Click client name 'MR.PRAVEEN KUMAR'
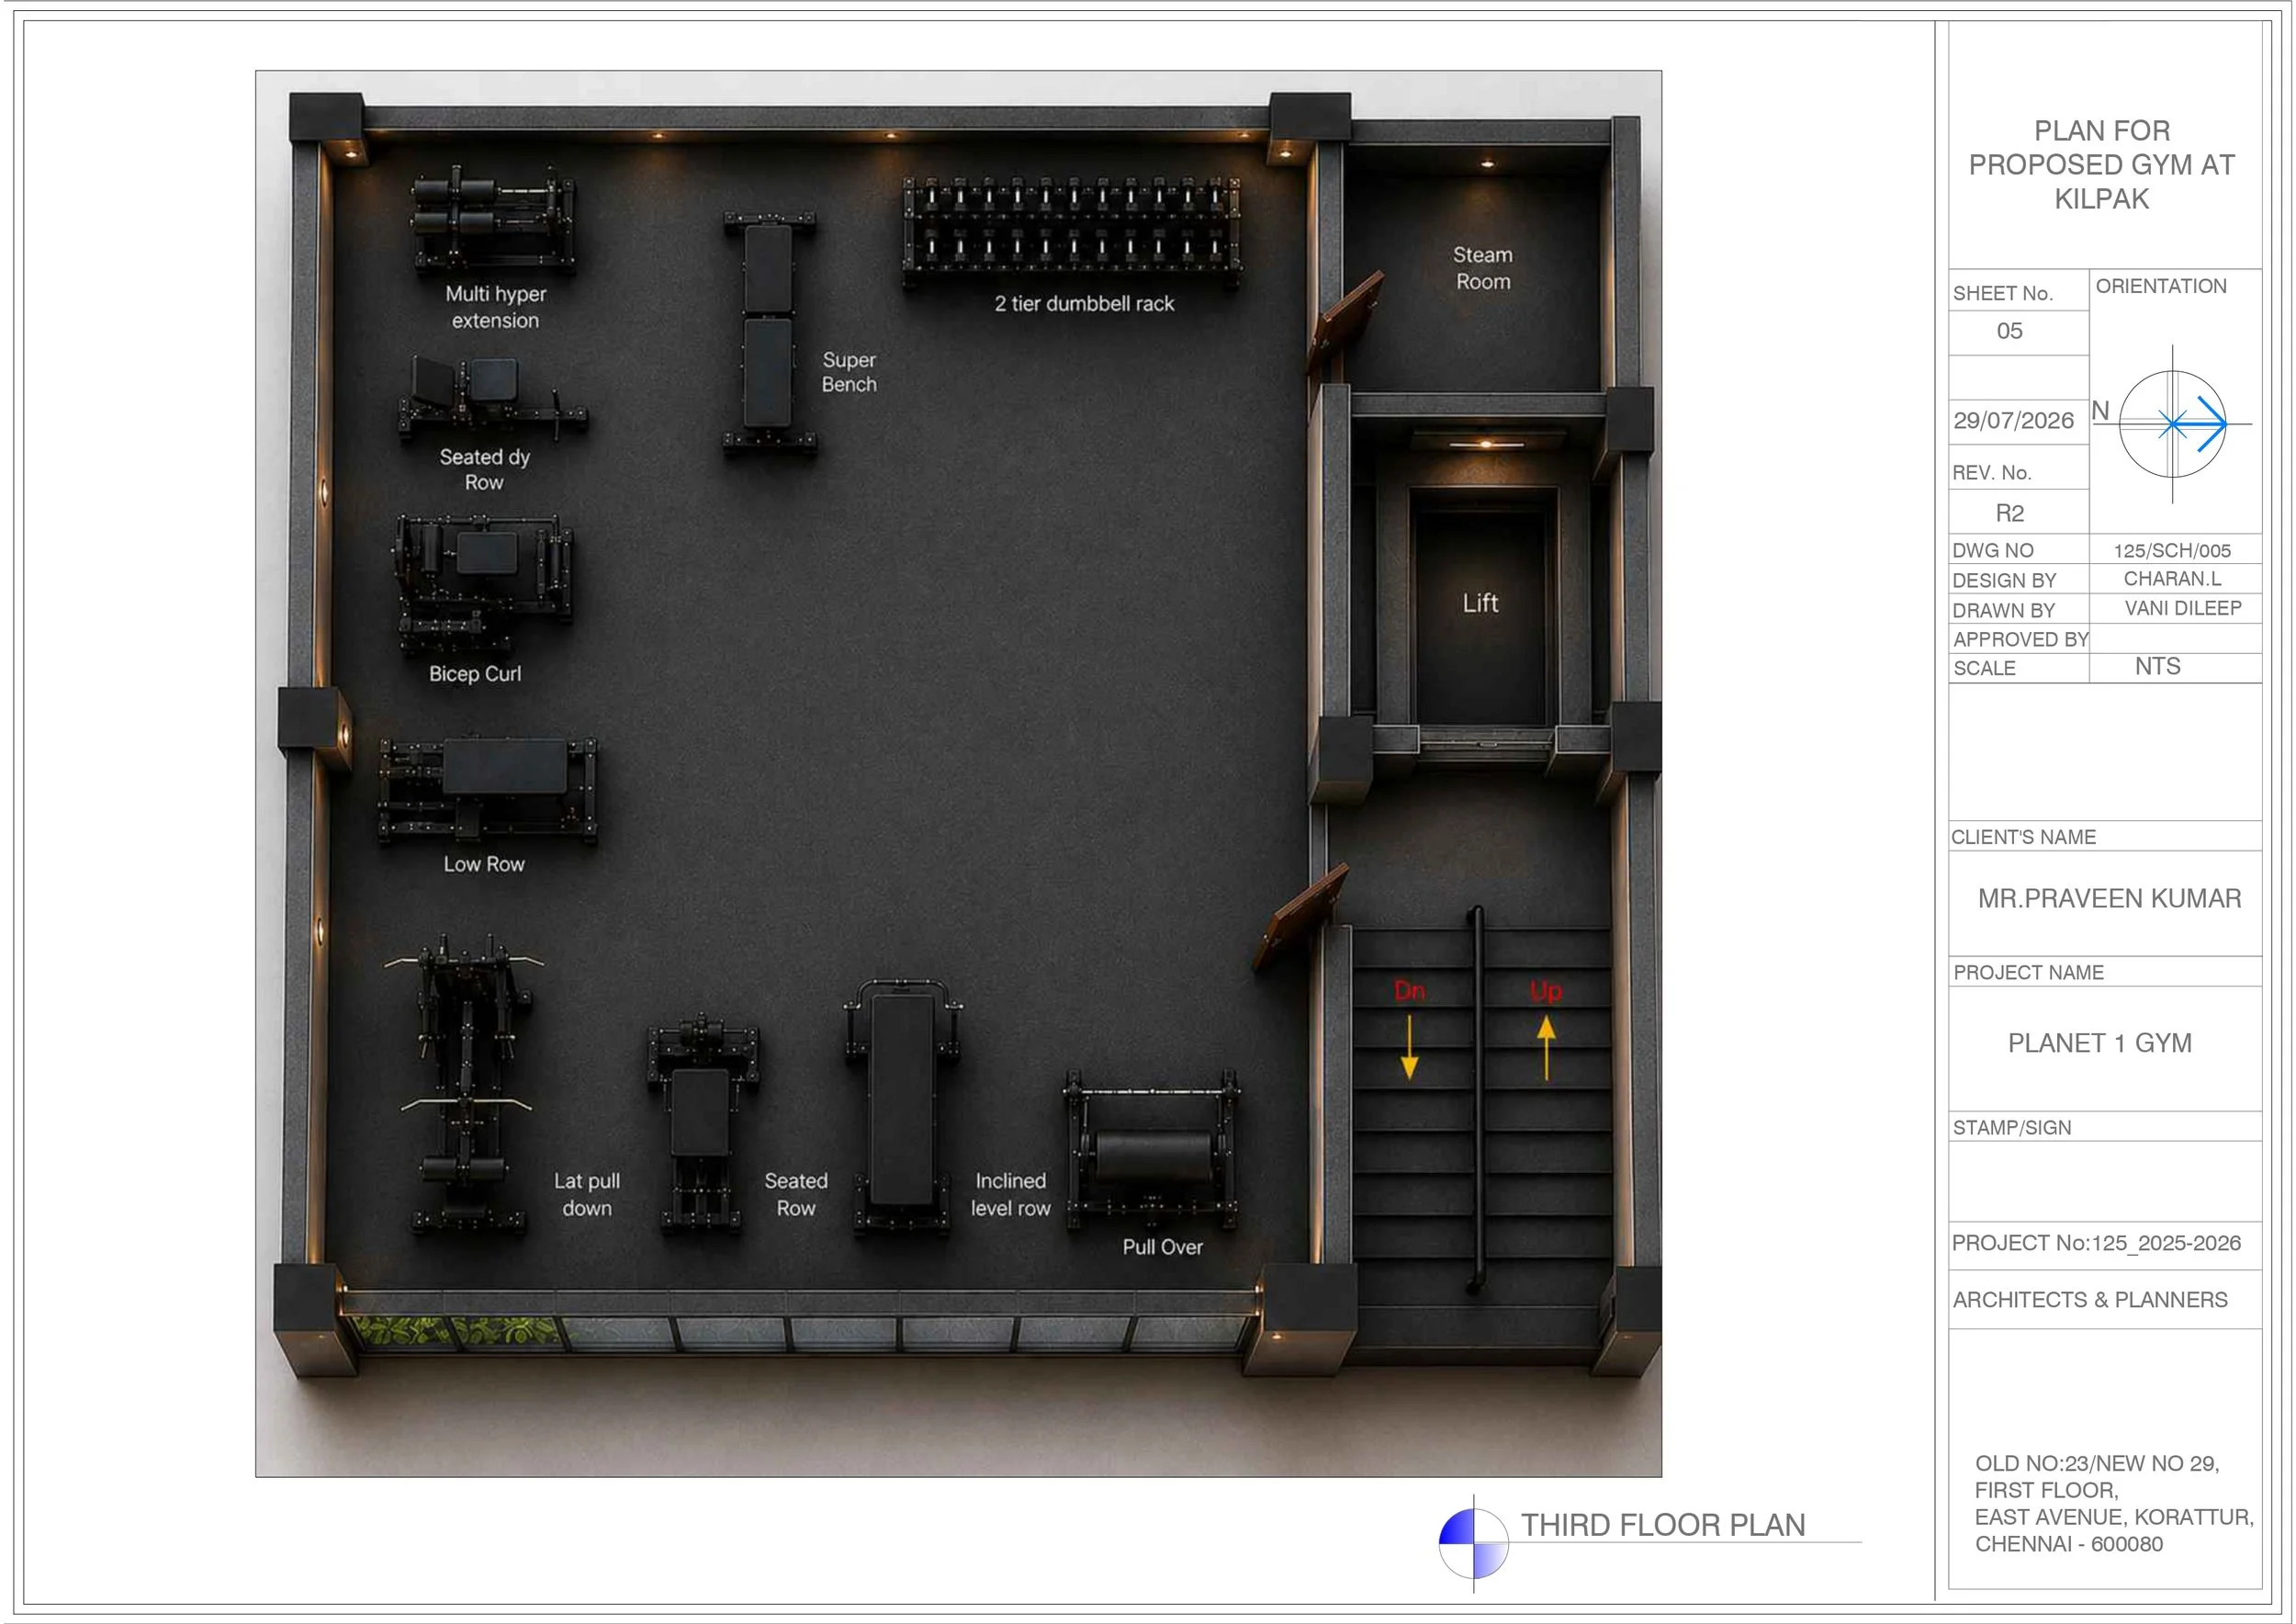The width and height of the screenshot is (2296, 1624). click(2109, 898)
